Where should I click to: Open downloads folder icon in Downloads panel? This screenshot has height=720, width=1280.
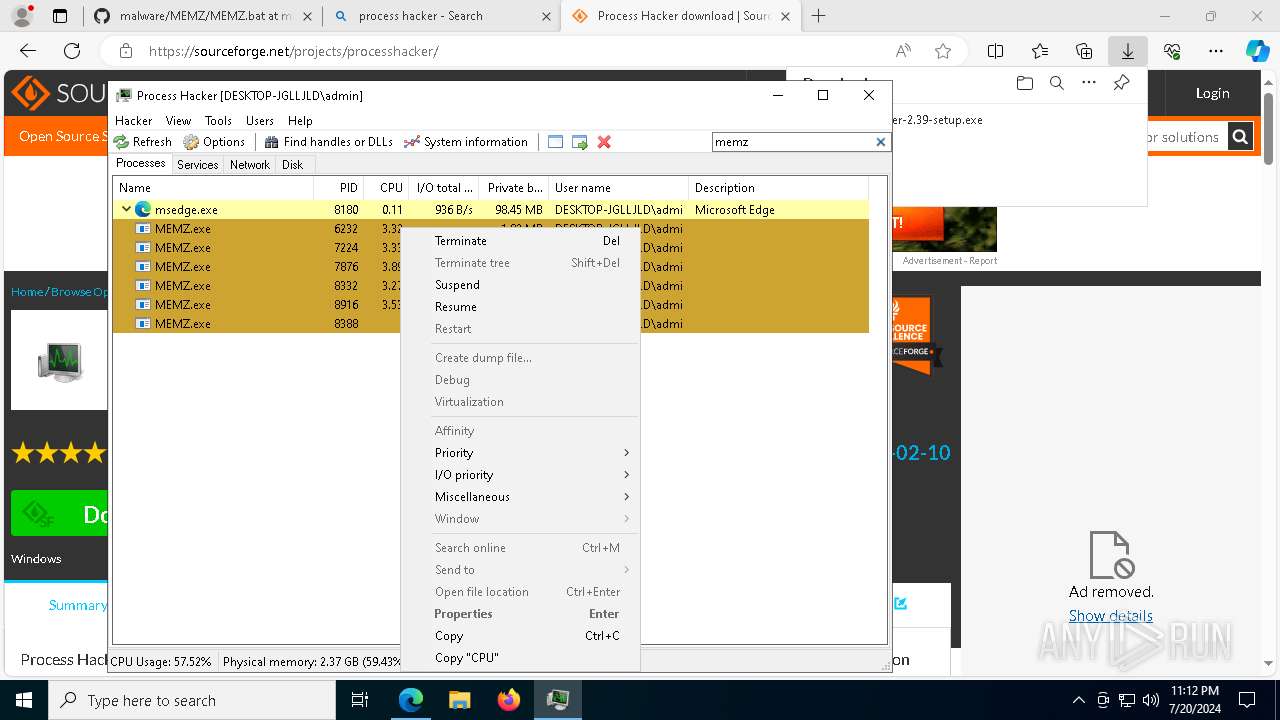click(x=1025, y=83)
